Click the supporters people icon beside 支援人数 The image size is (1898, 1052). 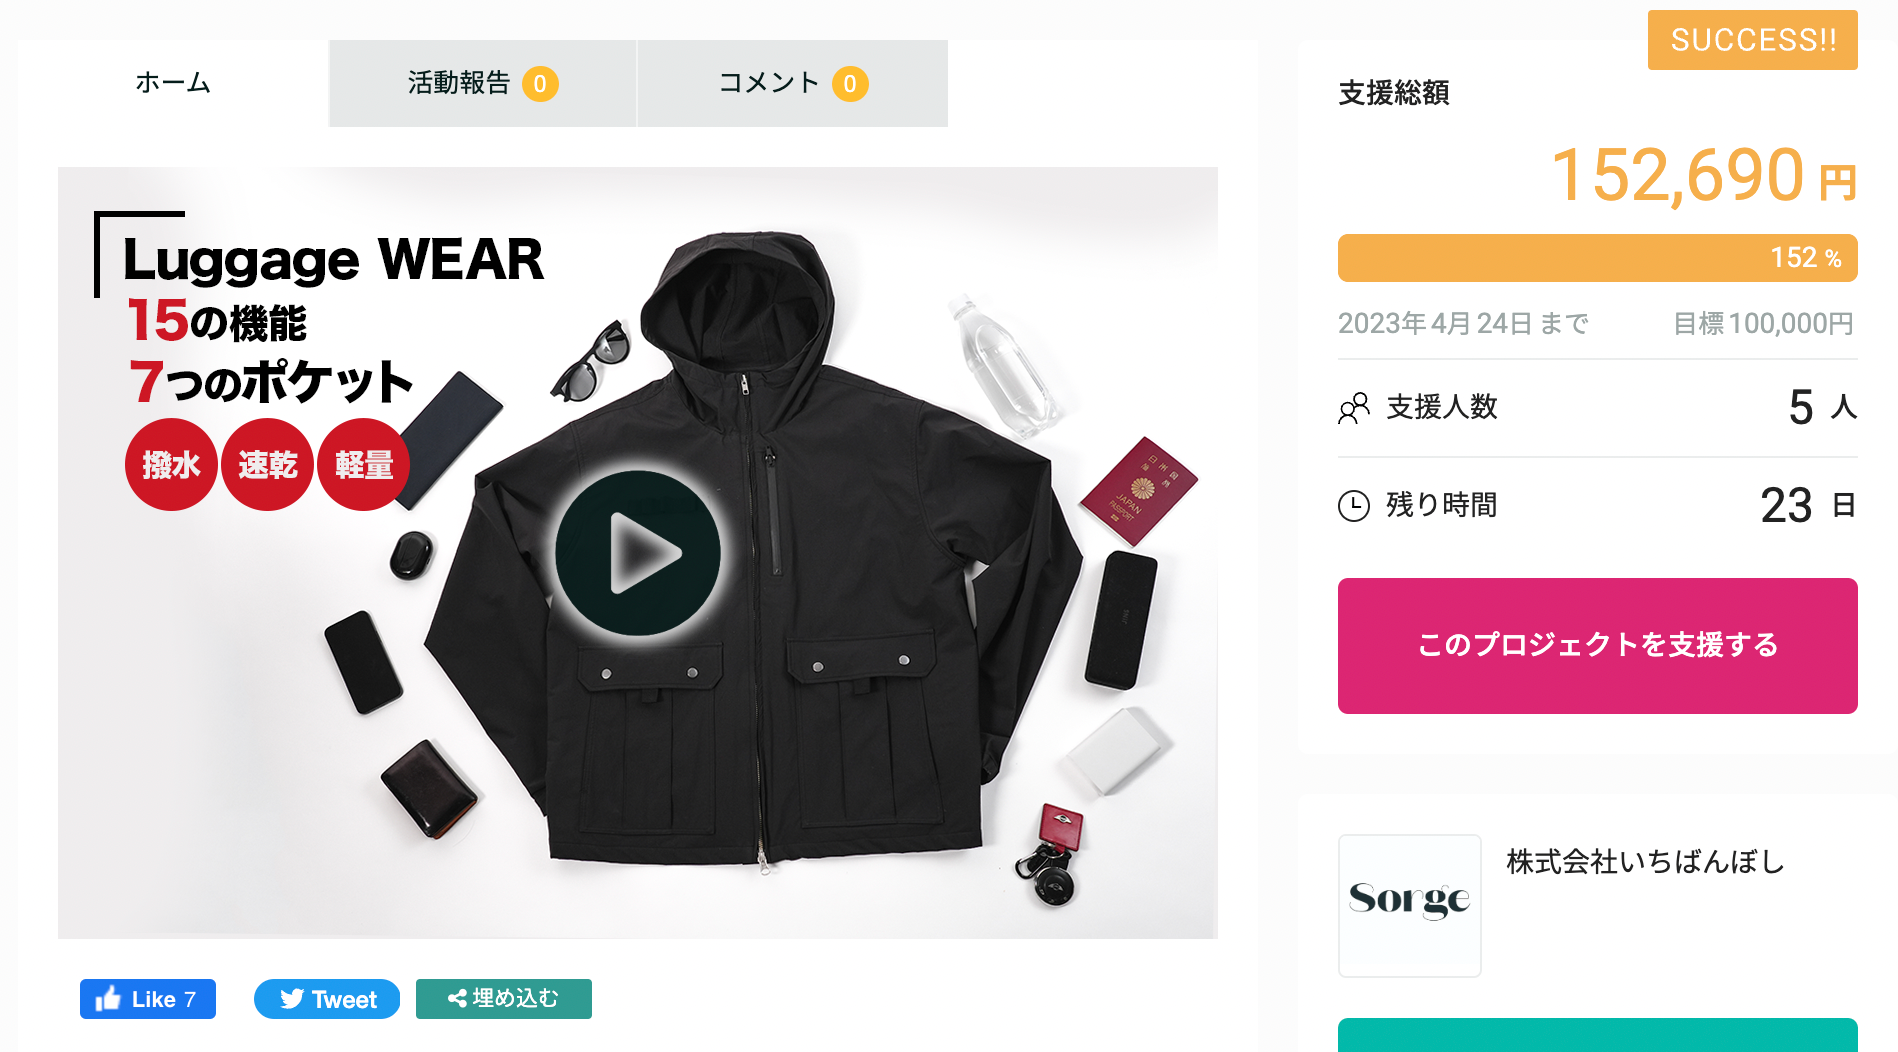click(1354, 408)
